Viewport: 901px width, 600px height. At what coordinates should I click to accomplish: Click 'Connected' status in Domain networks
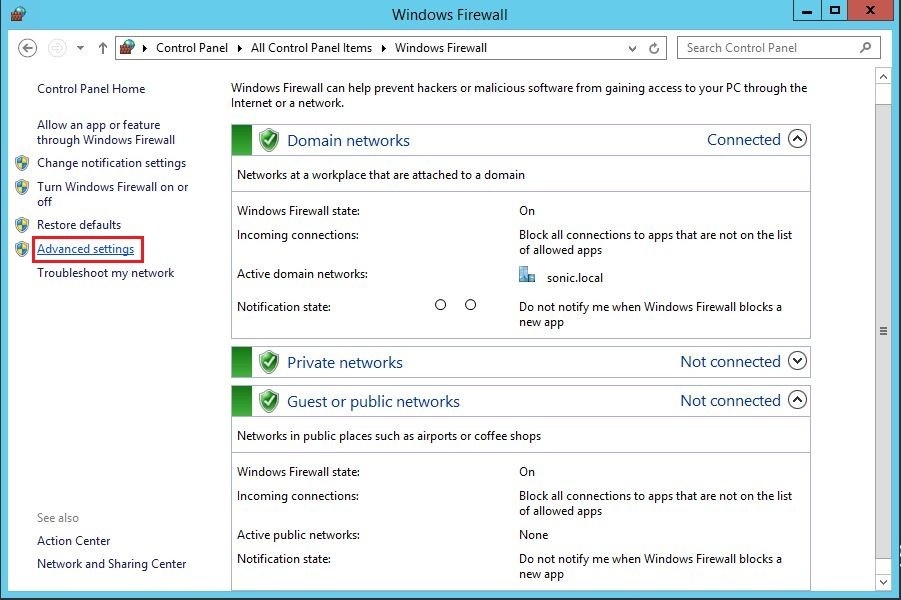[744, 140]
